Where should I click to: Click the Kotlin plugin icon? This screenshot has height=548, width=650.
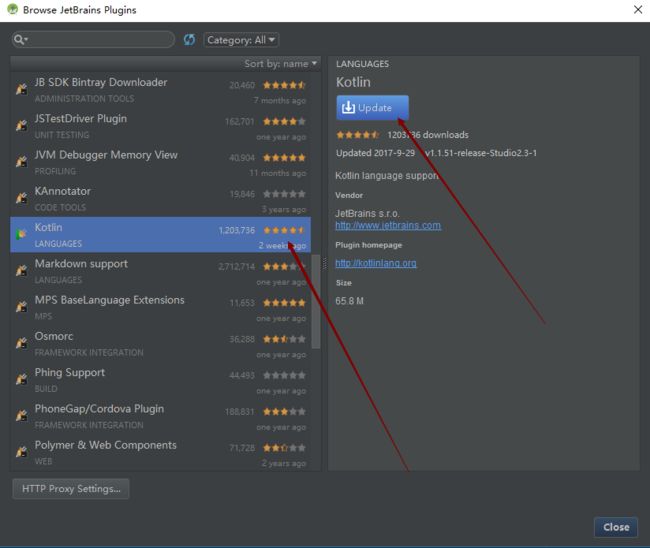(x=21, y=235)
